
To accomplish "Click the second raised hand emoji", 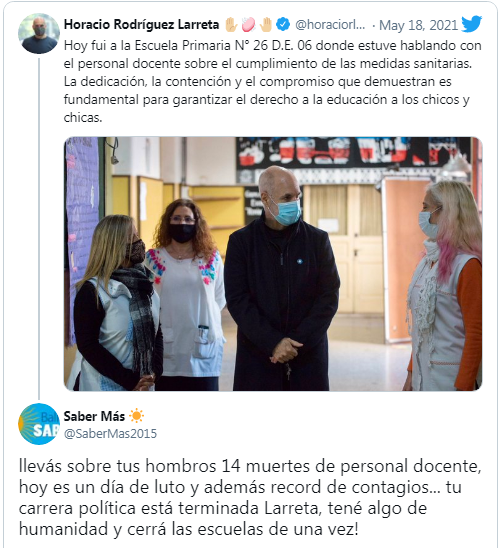I will coord(266,24).
